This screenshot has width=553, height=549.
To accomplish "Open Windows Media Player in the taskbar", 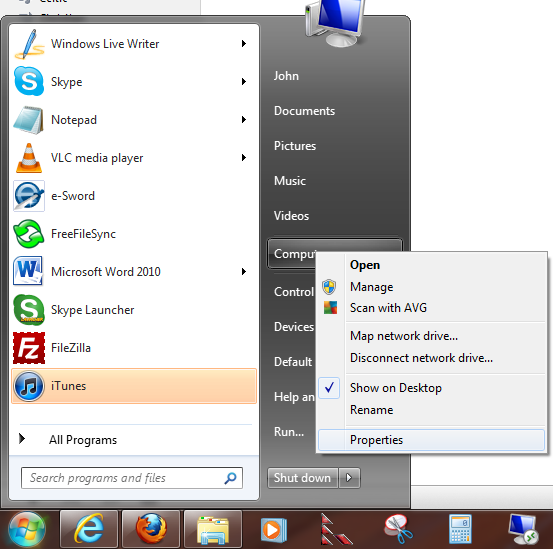I will (274, 529).
